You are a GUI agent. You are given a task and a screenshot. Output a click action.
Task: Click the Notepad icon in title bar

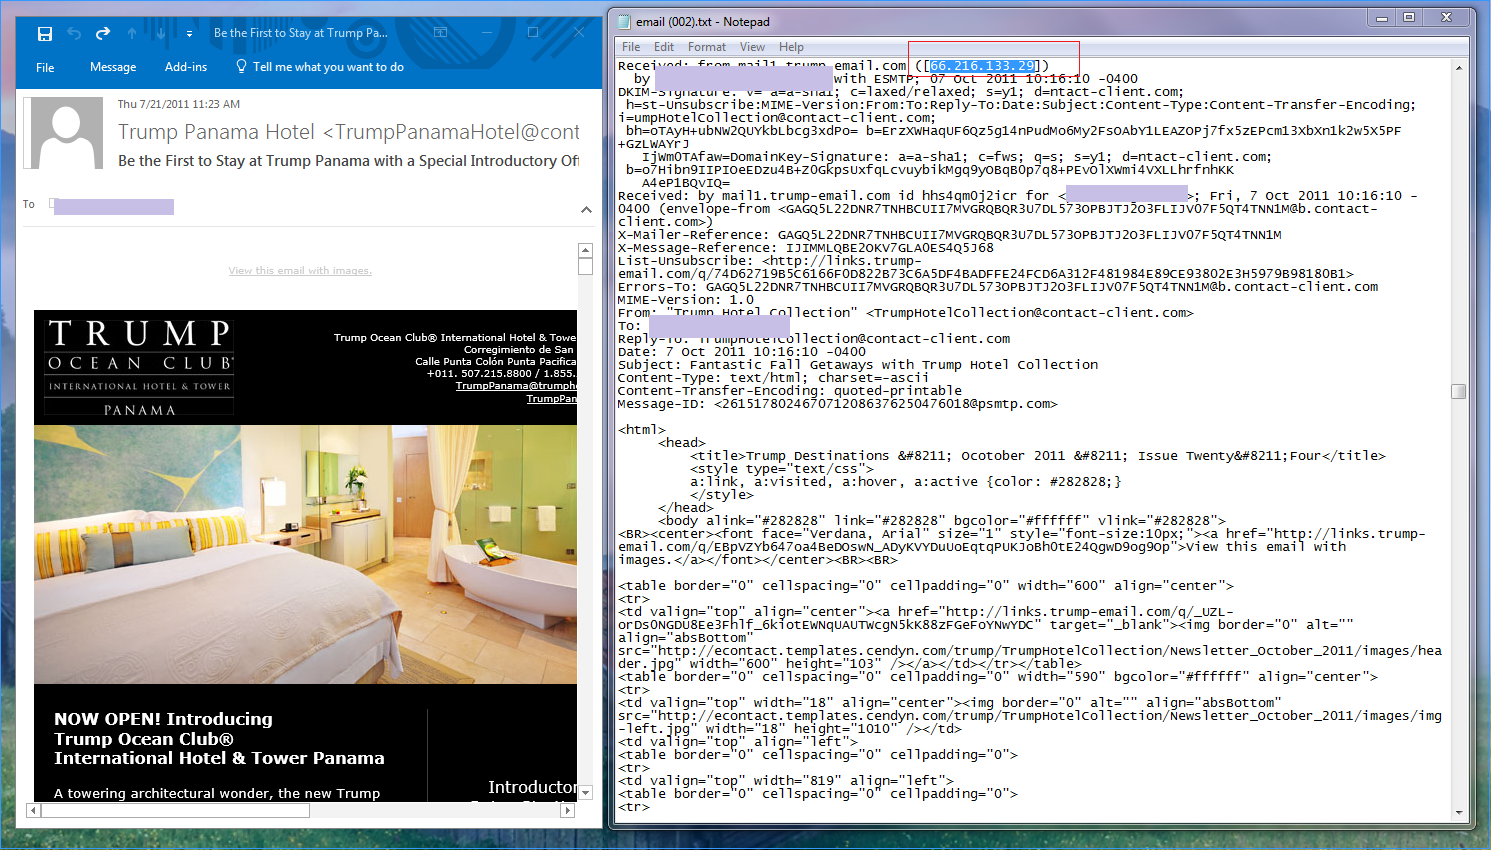(625, 21)
